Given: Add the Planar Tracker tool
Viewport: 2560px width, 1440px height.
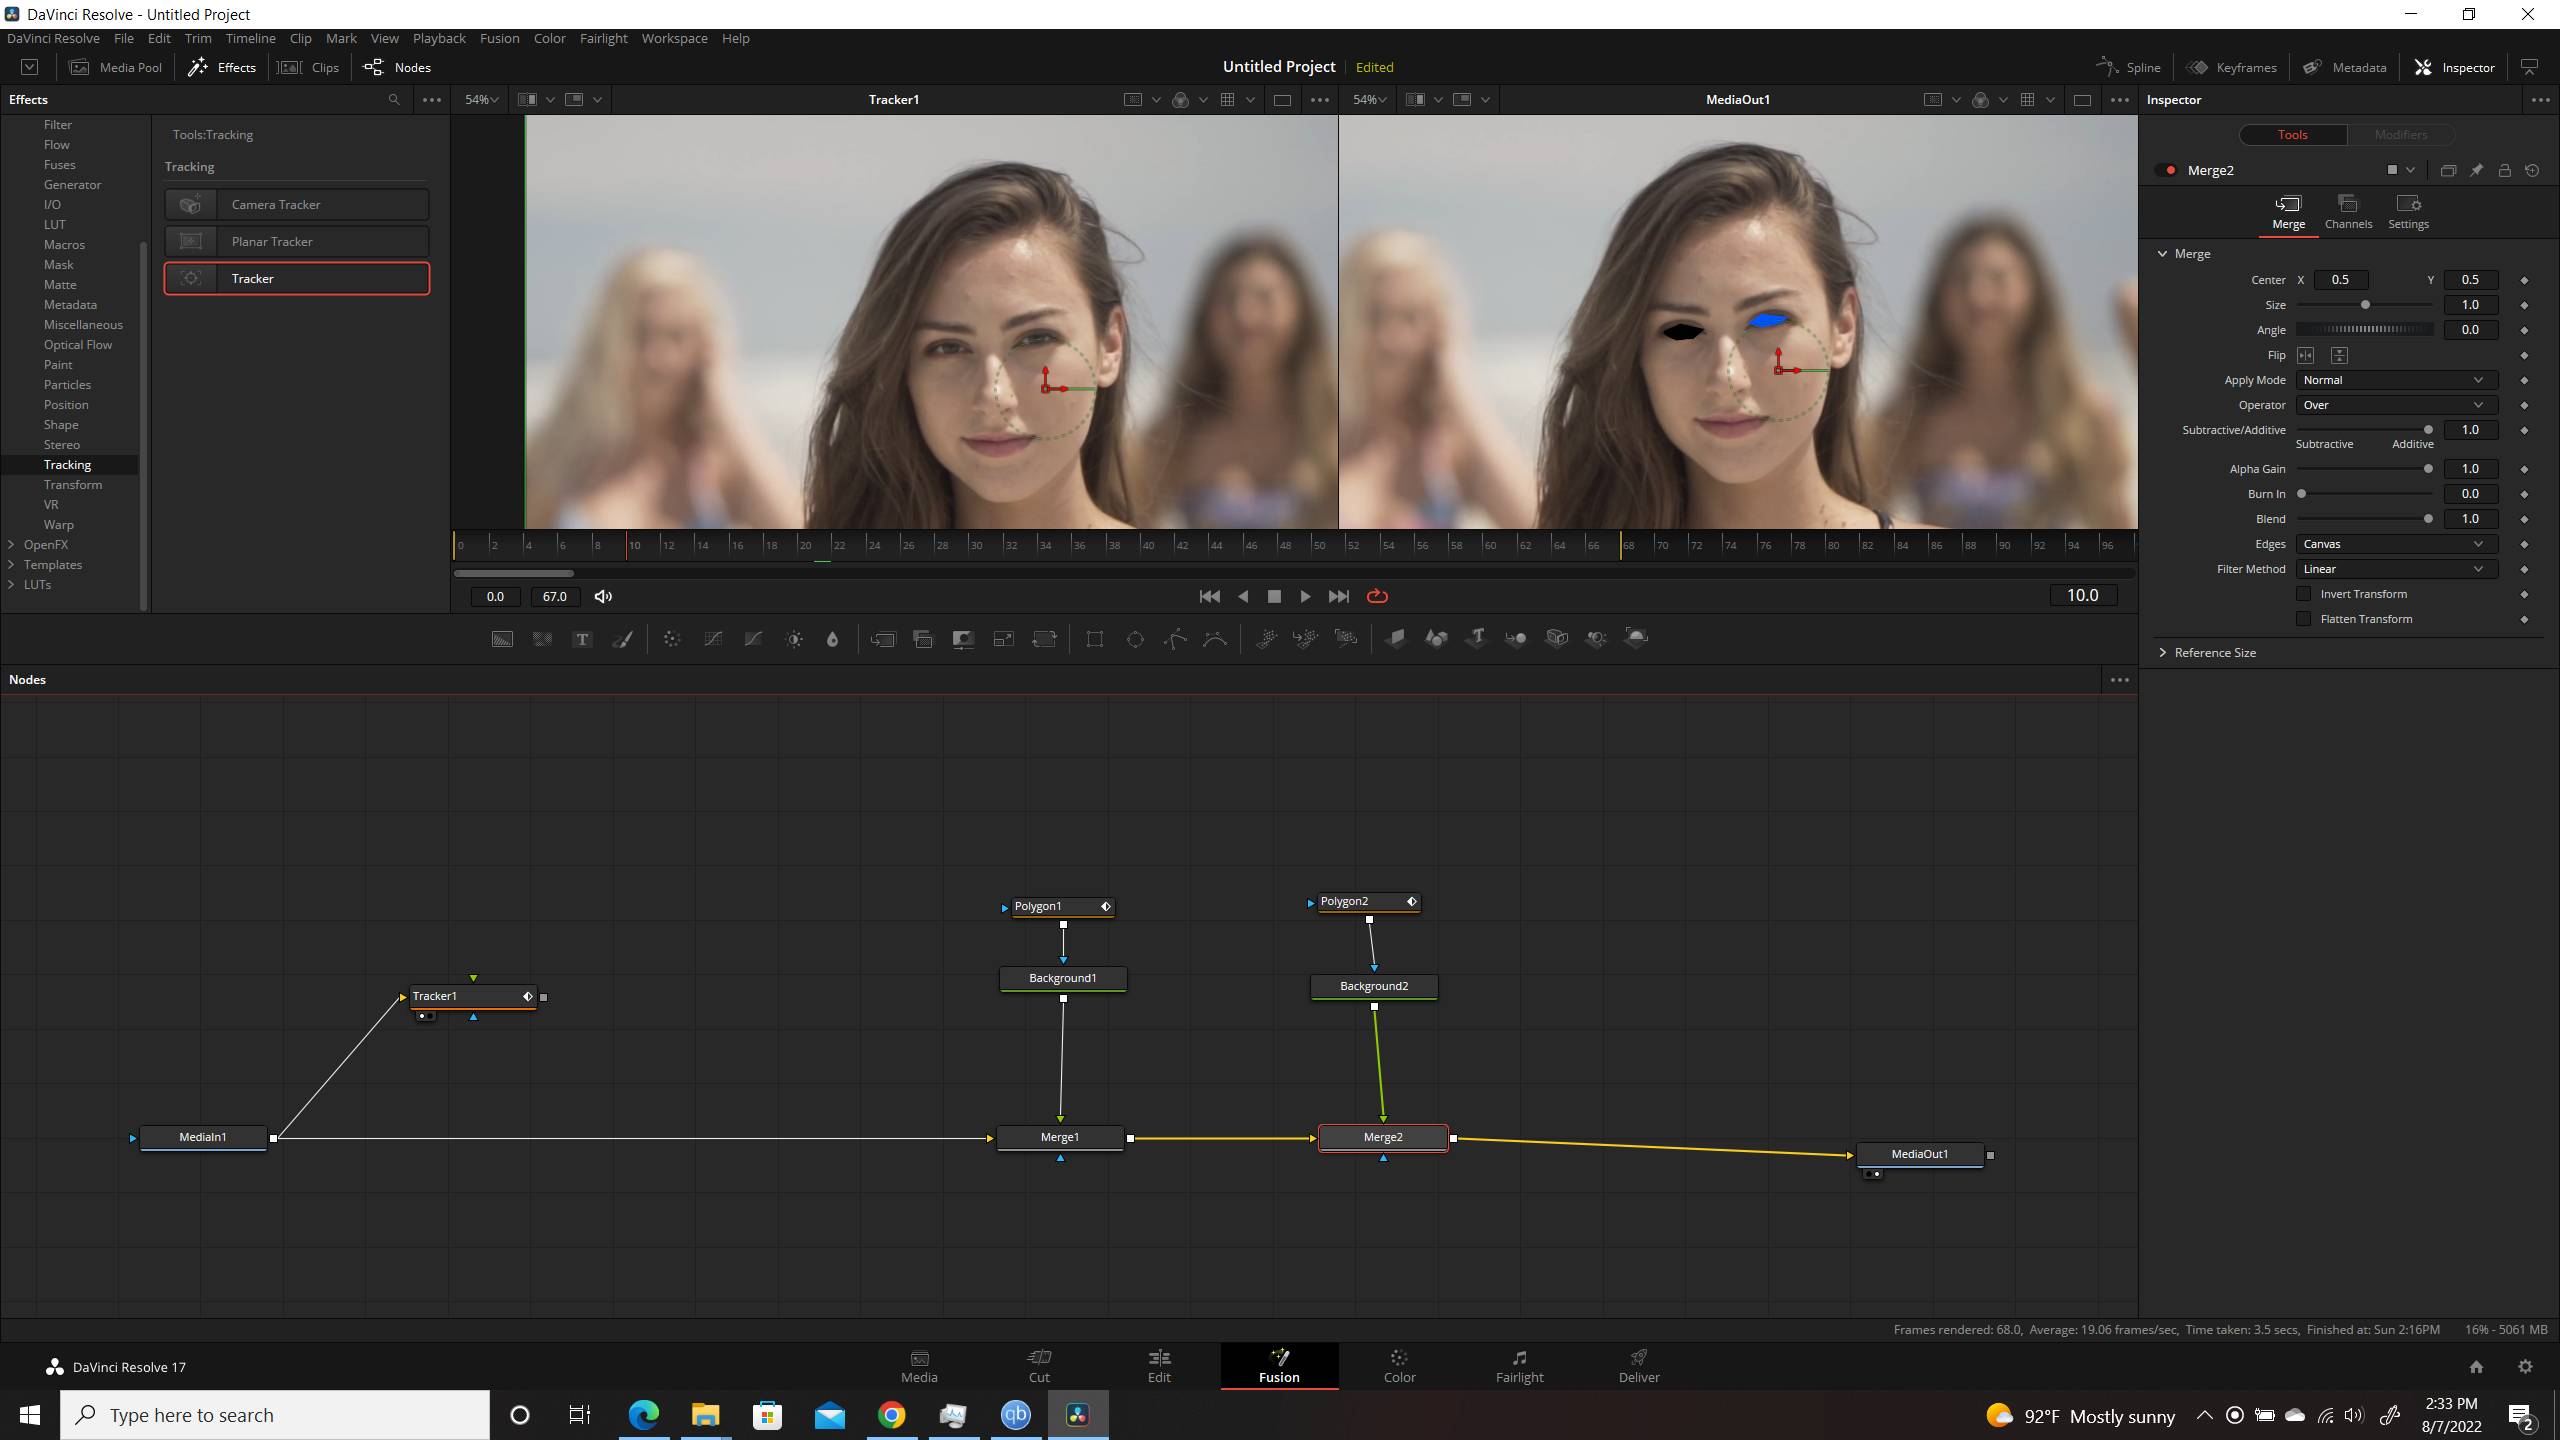Looking at the screenshot, I should pos(297,242).
